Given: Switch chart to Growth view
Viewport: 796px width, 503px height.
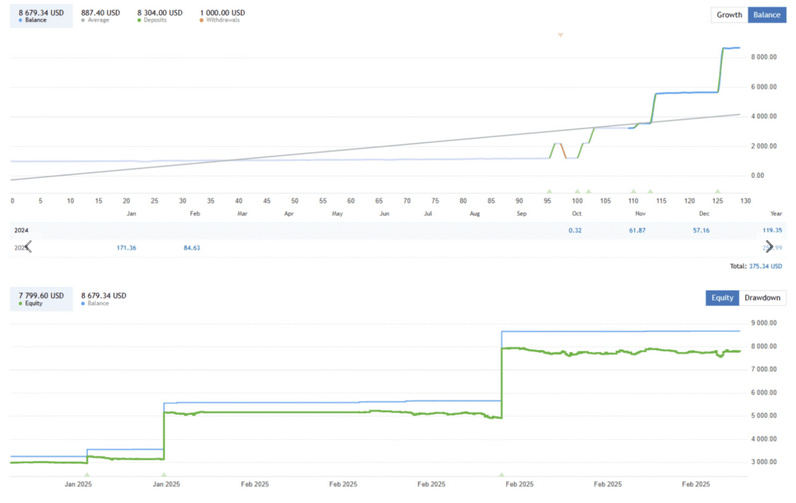Looking at the screenshot, I should click(x=729, y=15).
